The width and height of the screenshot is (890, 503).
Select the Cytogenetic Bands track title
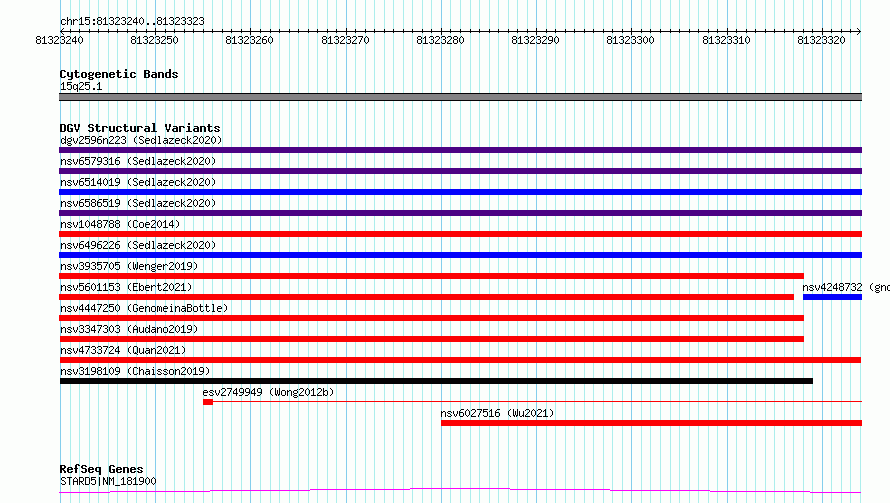point(119,74)
